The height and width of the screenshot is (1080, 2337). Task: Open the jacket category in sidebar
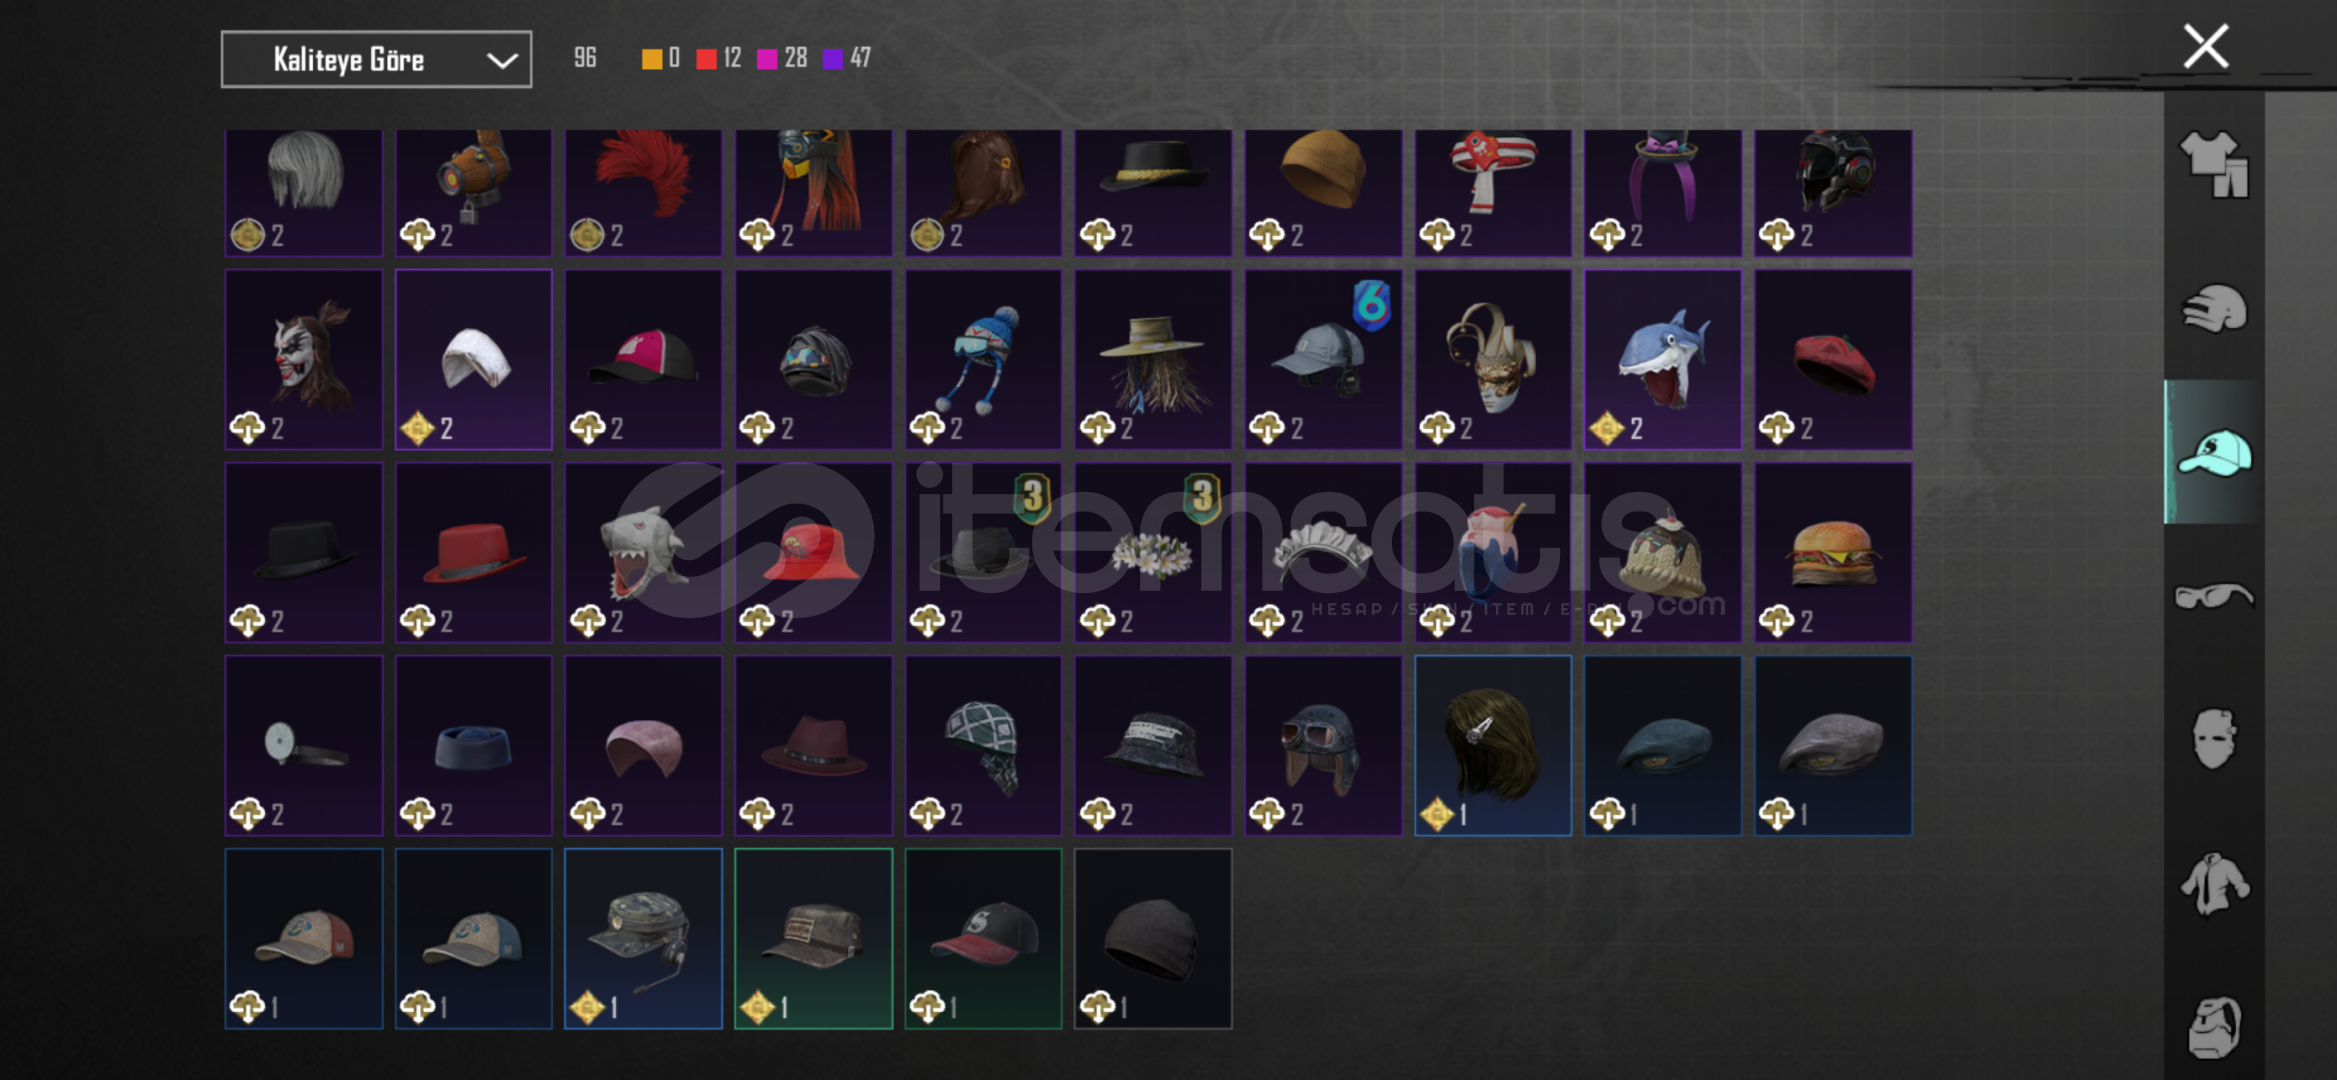point(2214,883)
